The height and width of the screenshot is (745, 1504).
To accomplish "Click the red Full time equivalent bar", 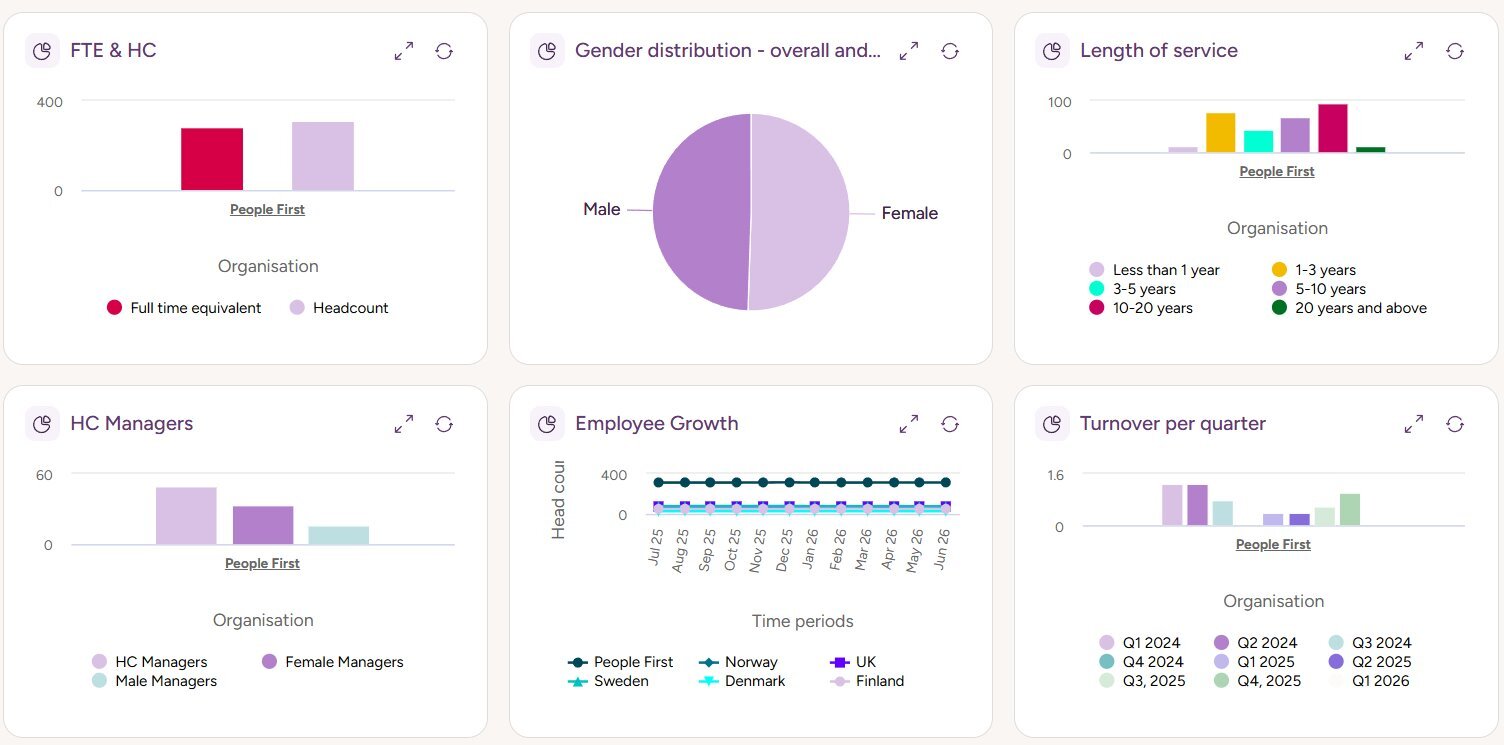I will point(212,159).
